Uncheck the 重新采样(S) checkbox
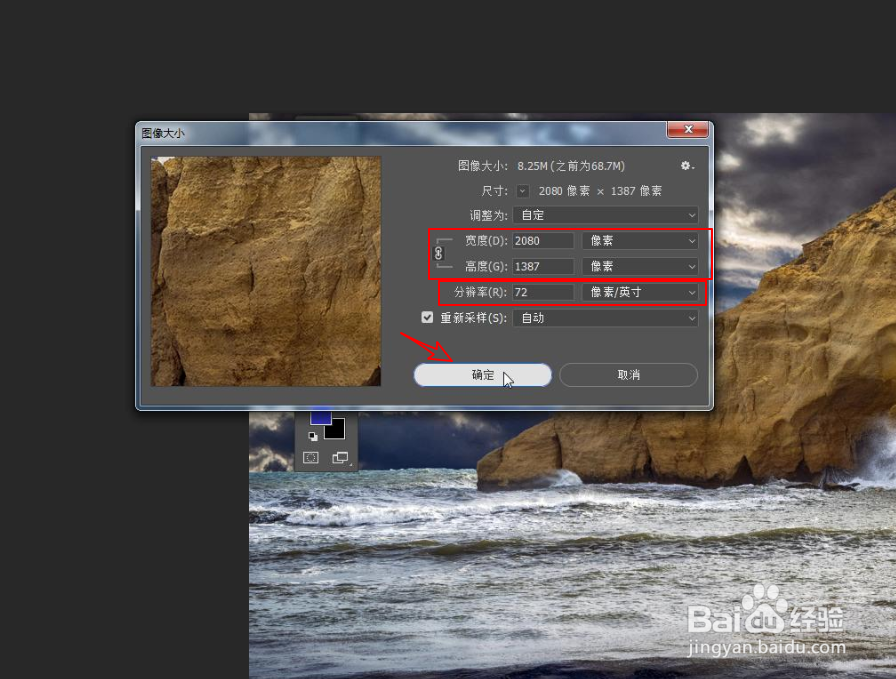 (x=427, y=317)
